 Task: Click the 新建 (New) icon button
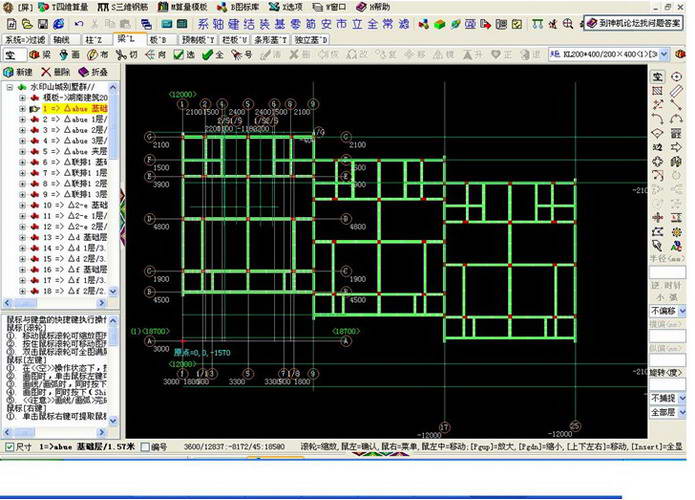pyautogui.click(x=18, y=73)
